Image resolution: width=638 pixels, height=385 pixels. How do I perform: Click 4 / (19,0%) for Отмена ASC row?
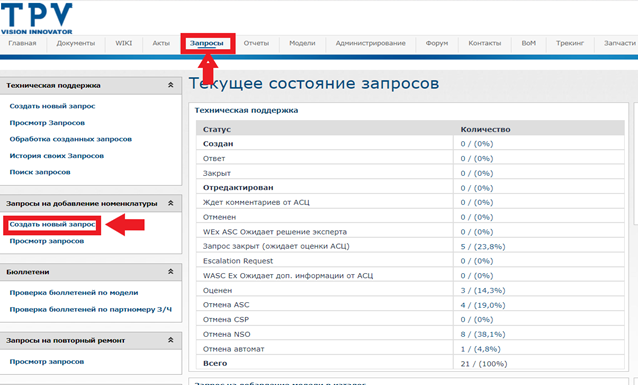tap(483, 305)
